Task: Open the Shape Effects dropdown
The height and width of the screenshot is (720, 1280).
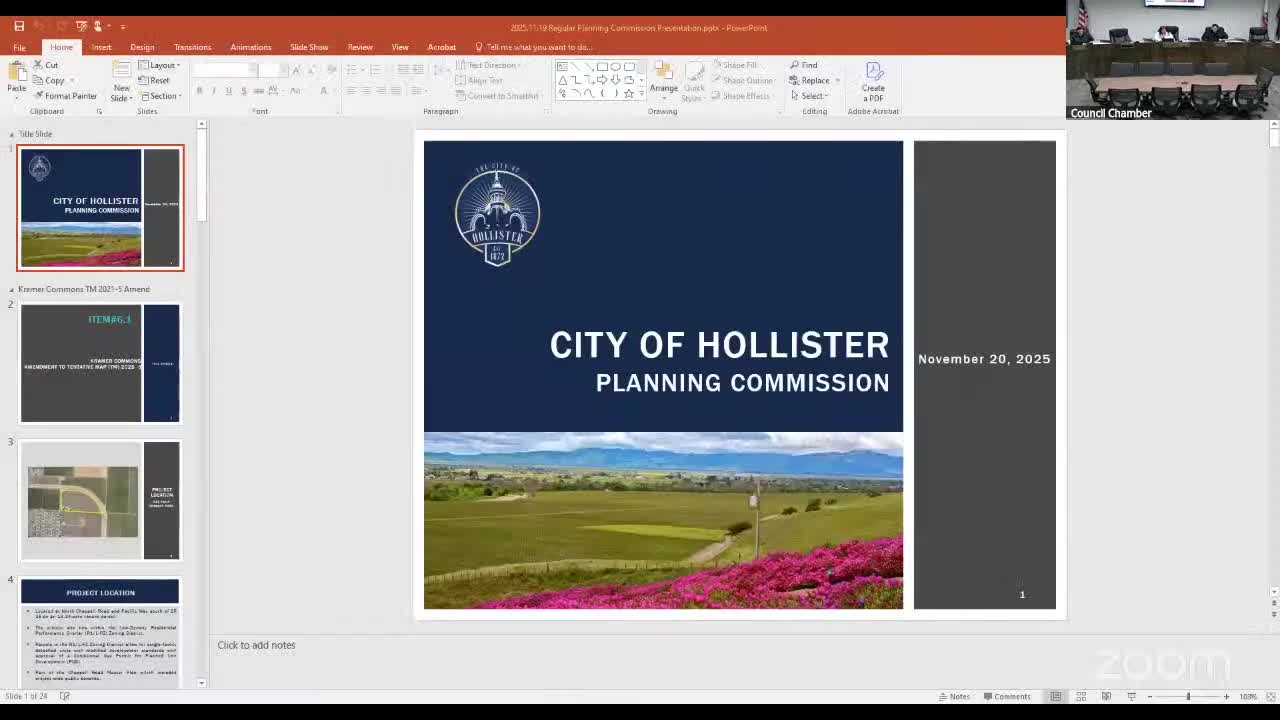Action: (x=742, y=96)
